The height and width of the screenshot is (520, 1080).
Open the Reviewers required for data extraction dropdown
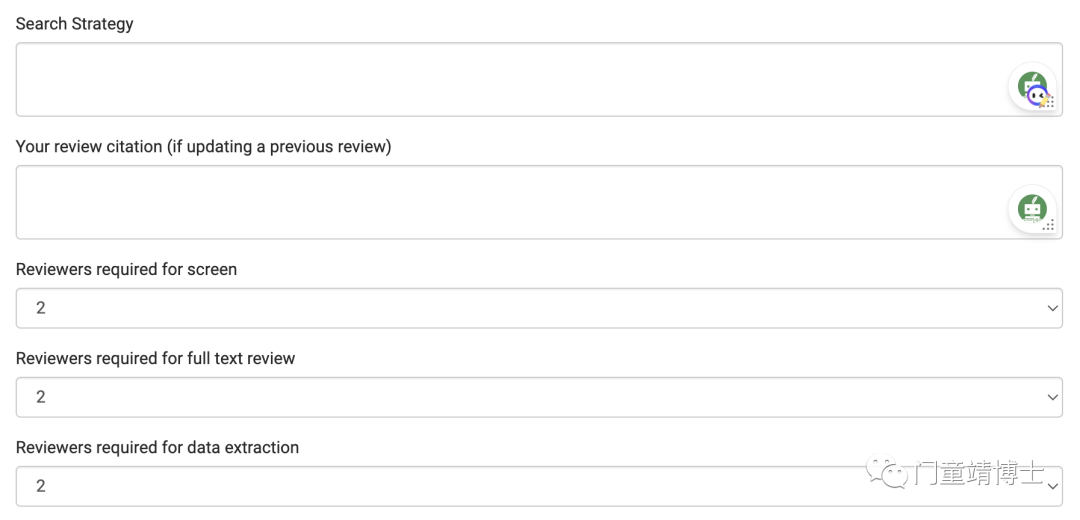coord(539,486)
